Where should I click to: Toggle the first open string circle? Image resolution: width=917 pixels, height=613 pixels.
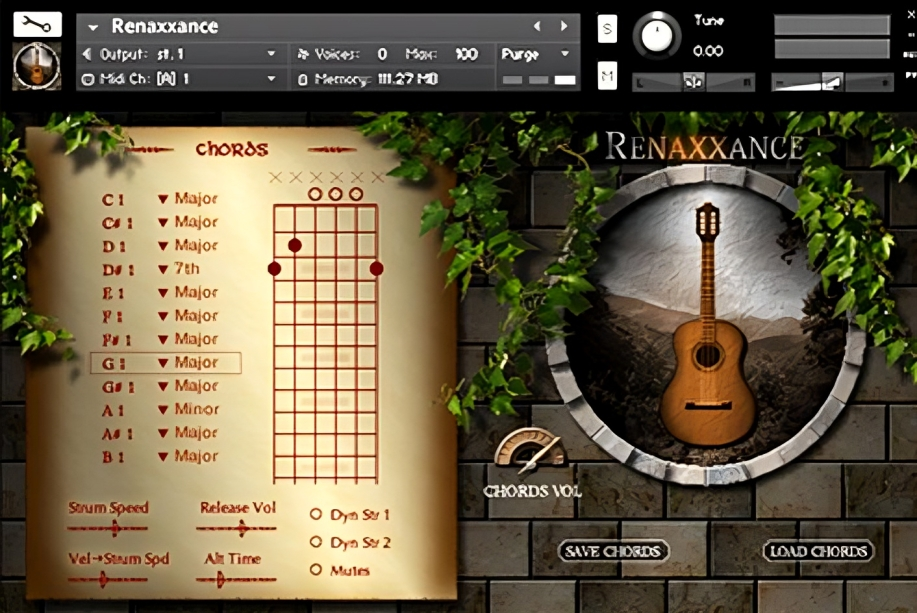pyautogui.click(x=315, y=194)
